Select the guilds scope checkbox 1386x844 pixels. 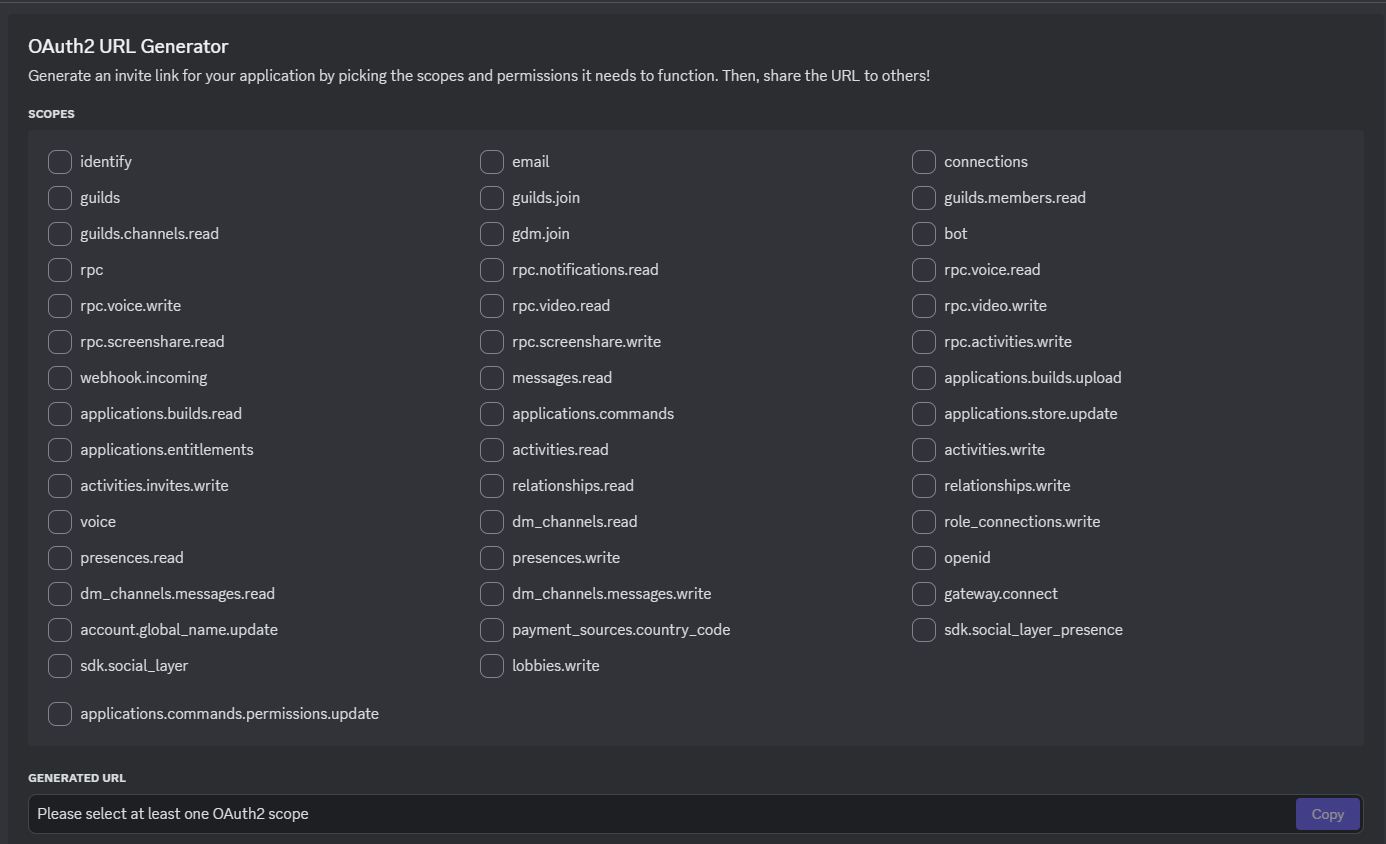(60, 198)
